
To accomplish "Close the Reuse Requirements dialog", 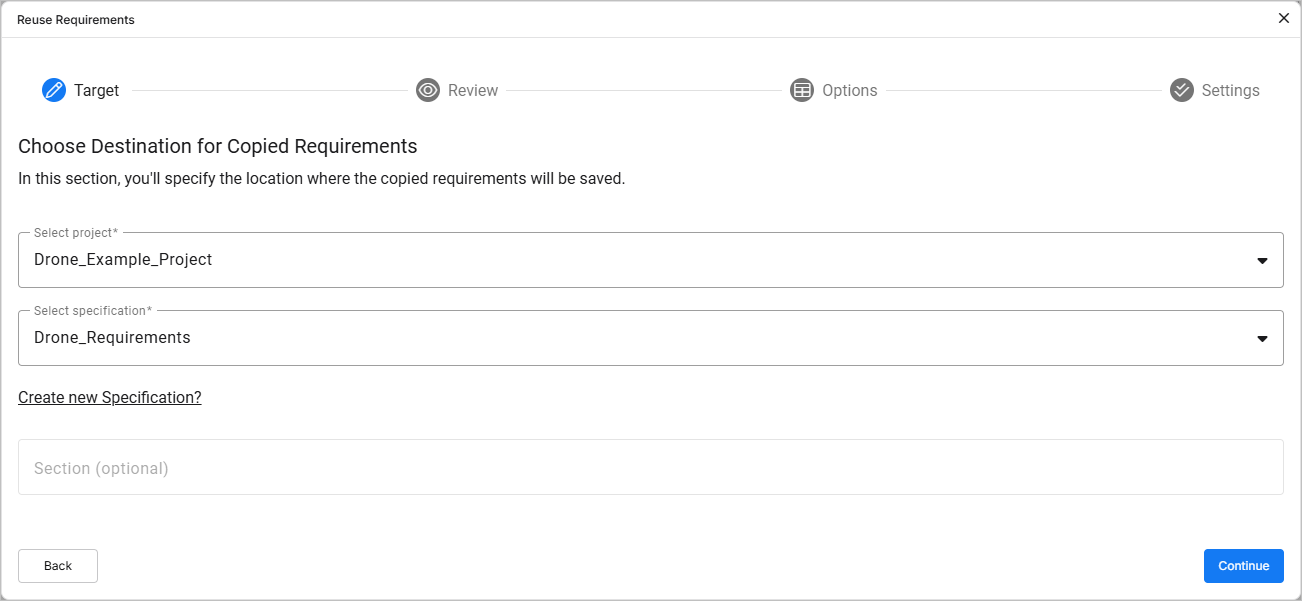I will pyautogui.click(x=1284, y=18).
